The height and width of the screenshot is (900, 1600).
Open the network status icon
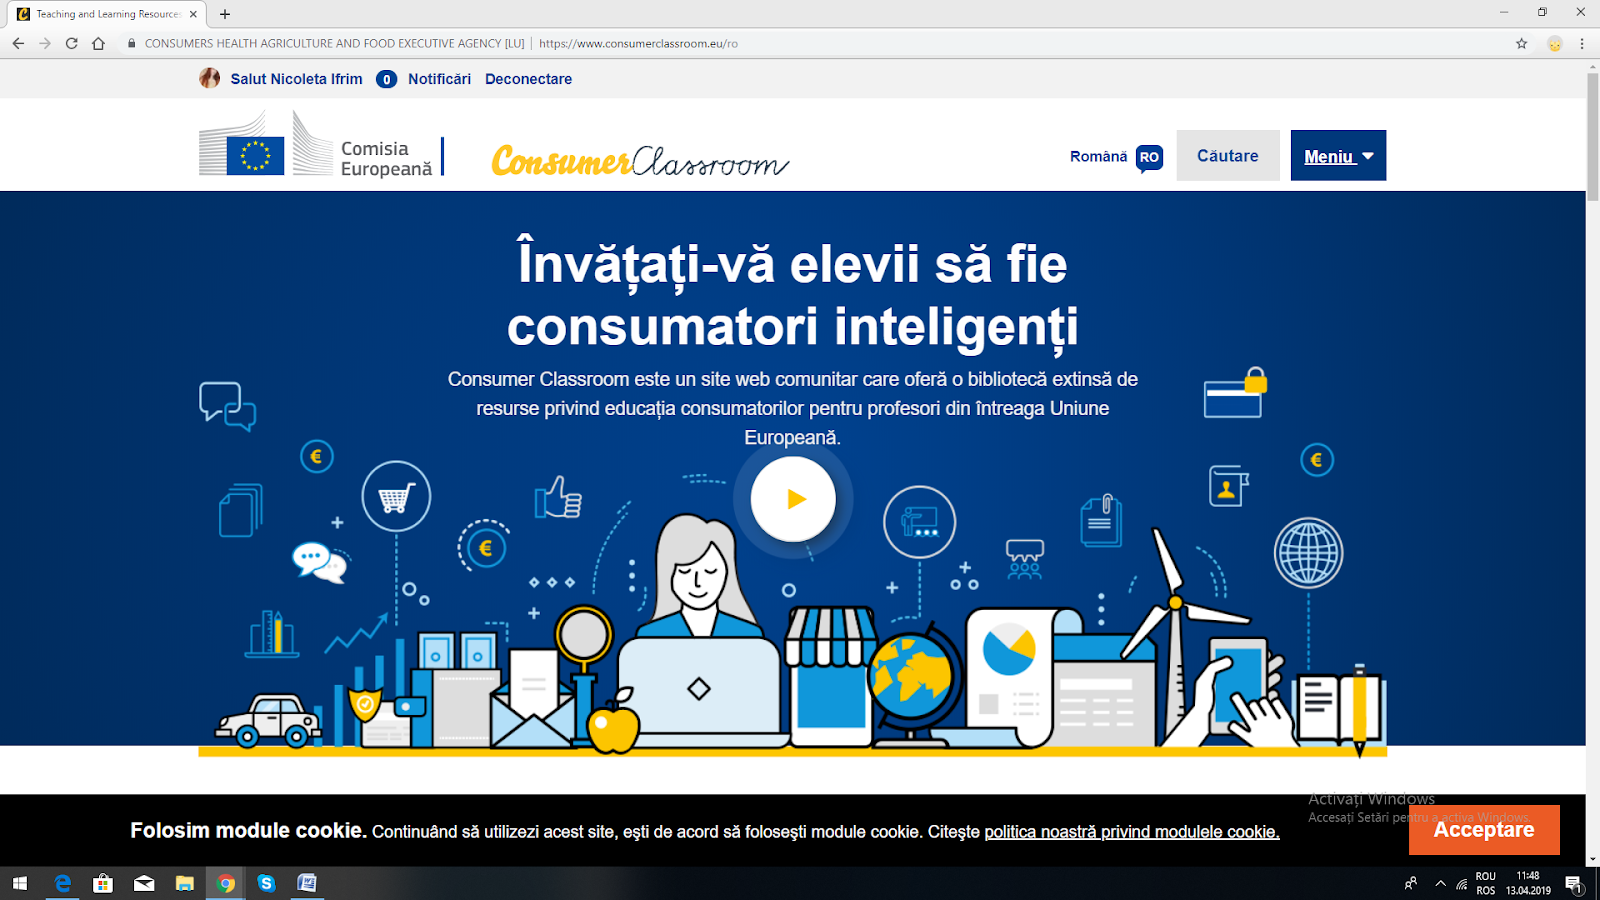tap(1462, 883)
